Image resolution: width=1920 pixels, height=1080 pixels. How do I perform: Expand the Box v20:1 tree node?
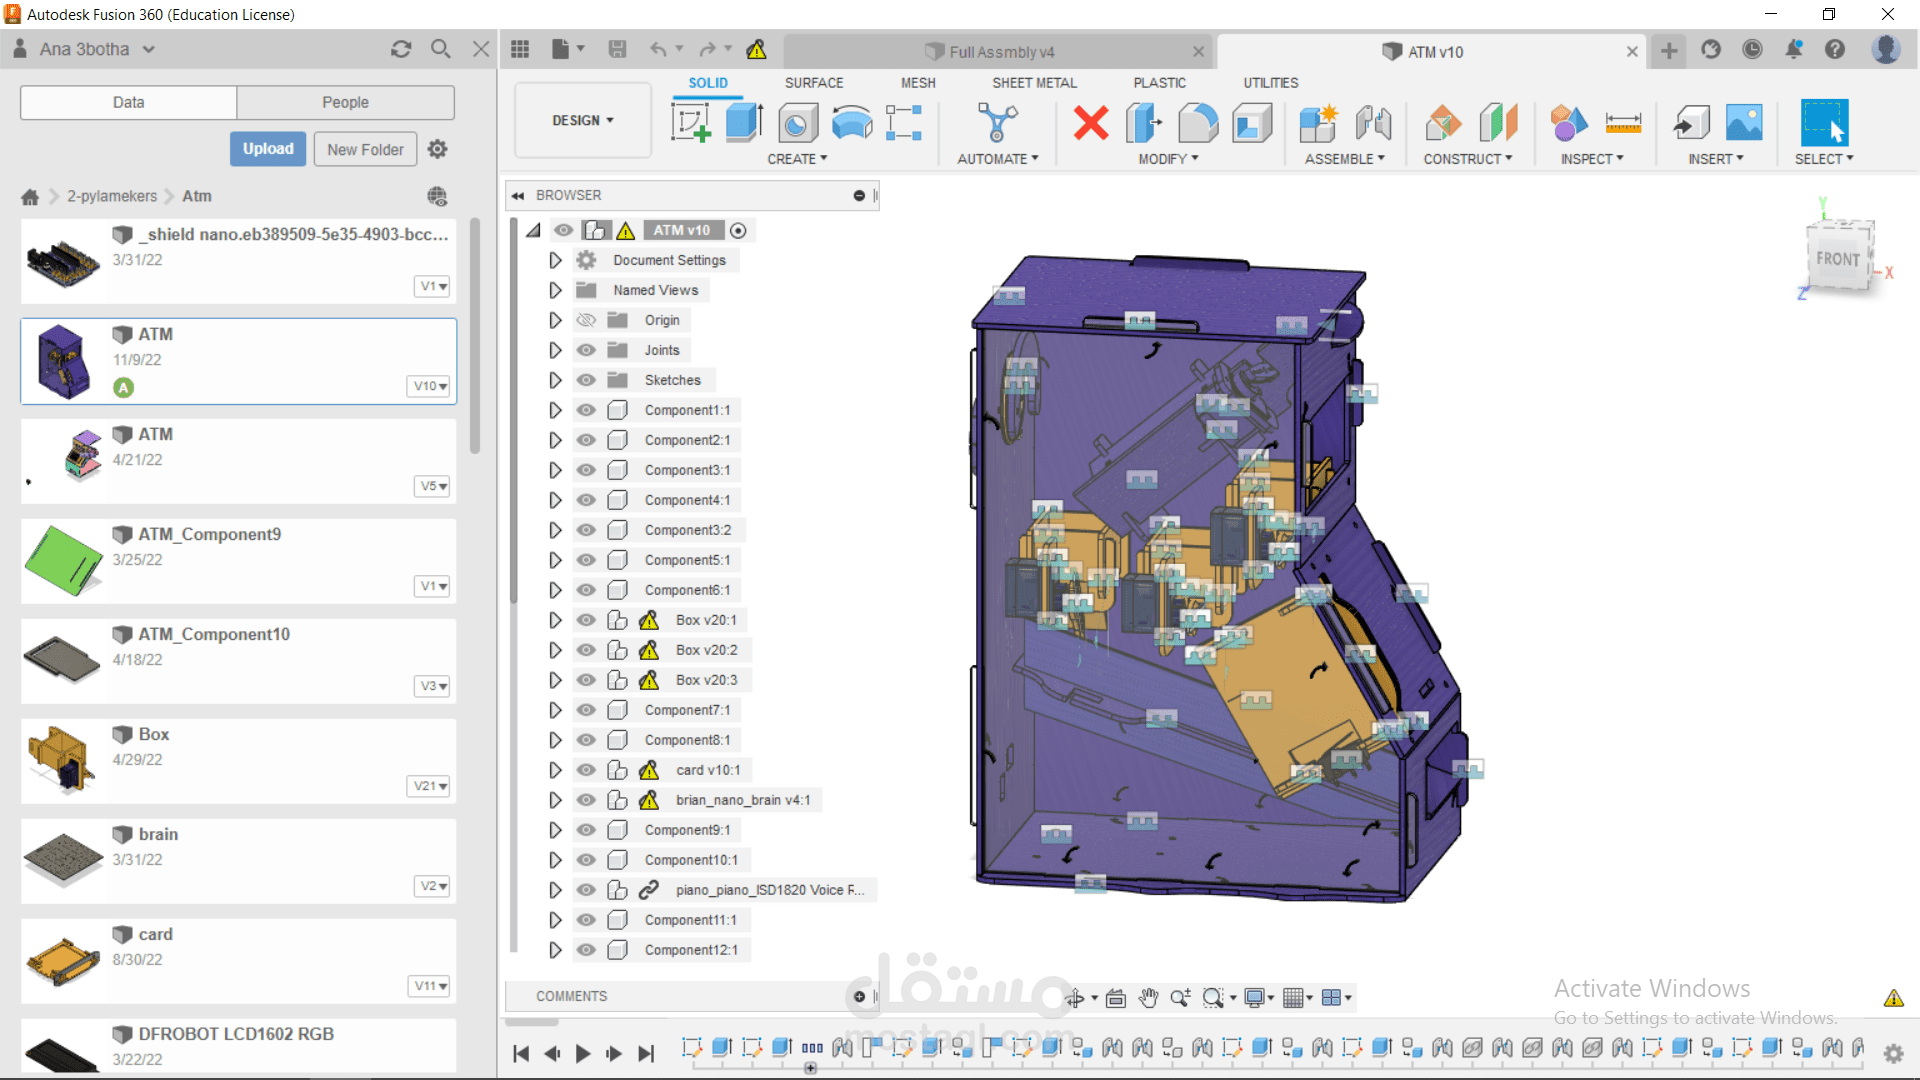(555, 620)
